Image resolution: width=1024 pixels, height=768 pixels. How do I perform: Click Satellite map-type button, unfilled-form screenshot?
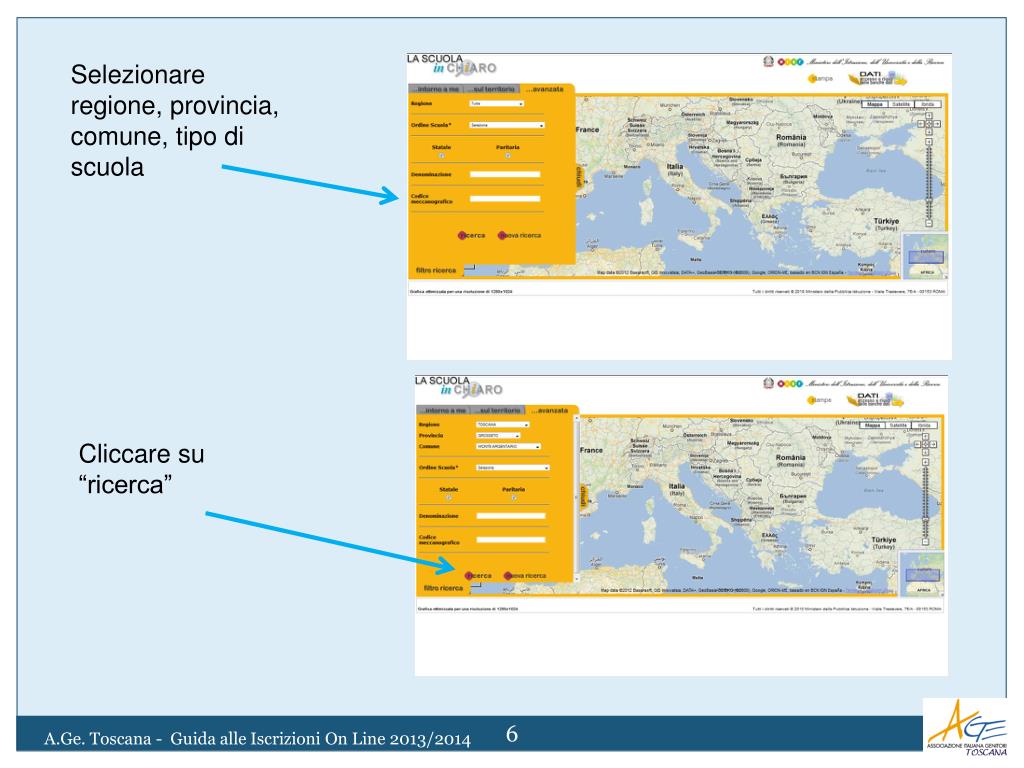pos(901,104)
